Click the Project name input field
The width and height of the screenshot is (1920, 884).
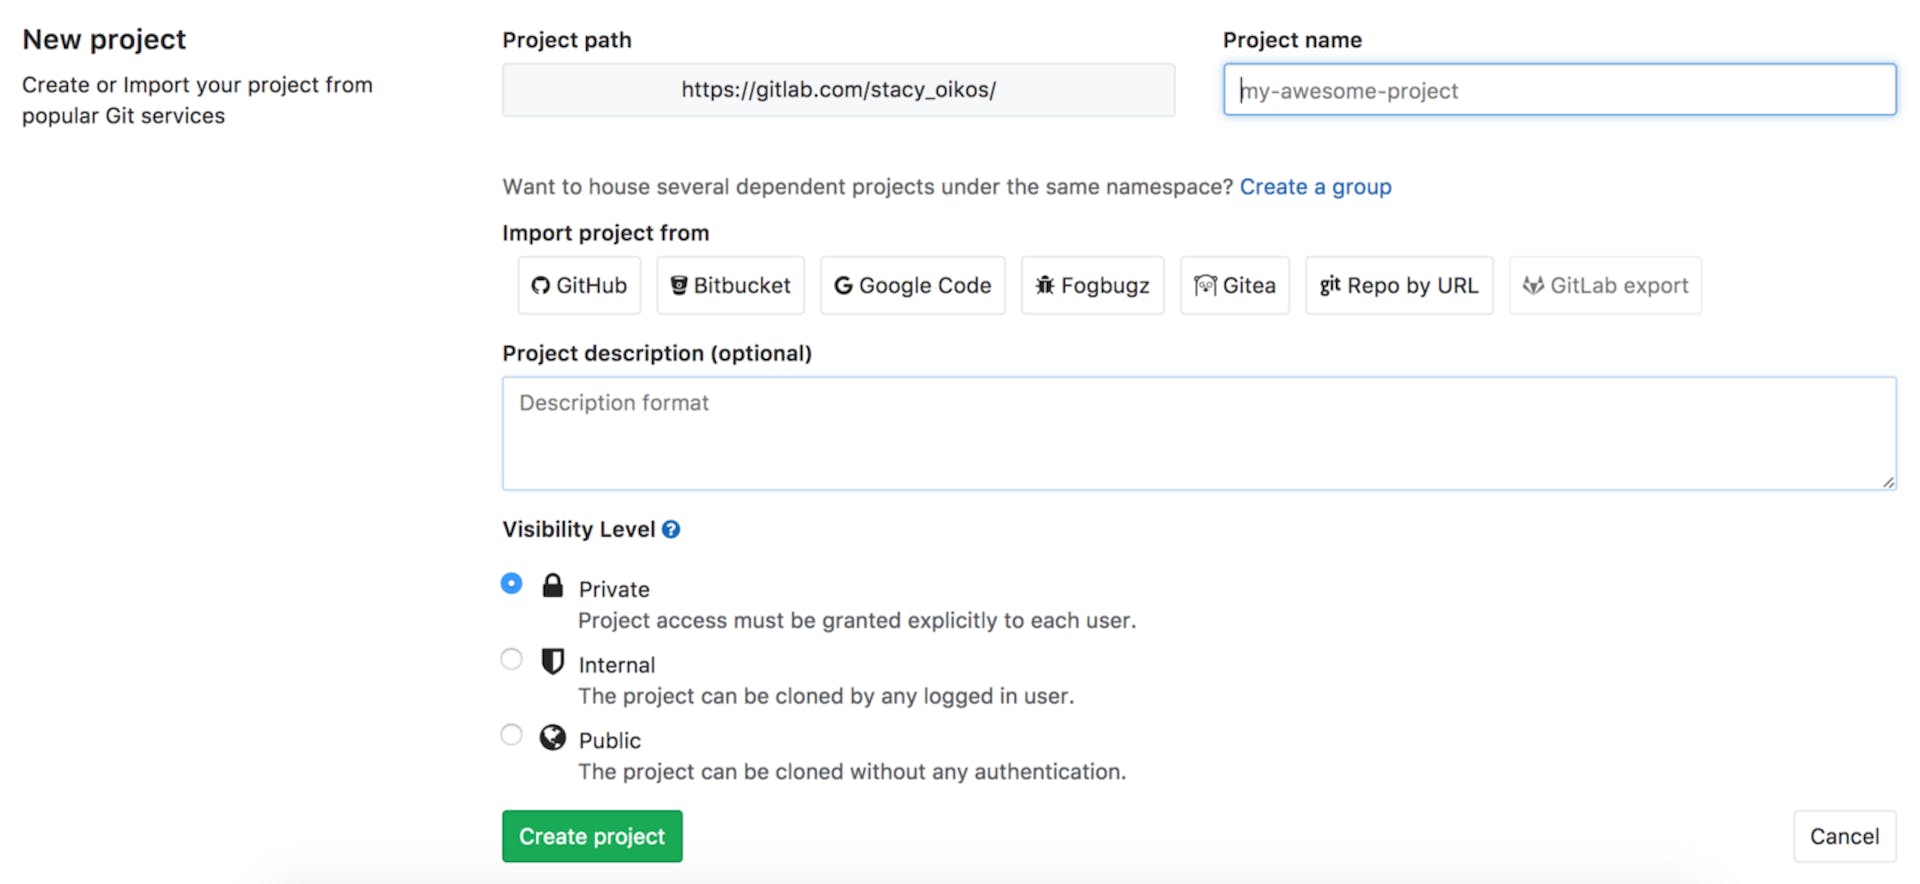click(1558, 90)
